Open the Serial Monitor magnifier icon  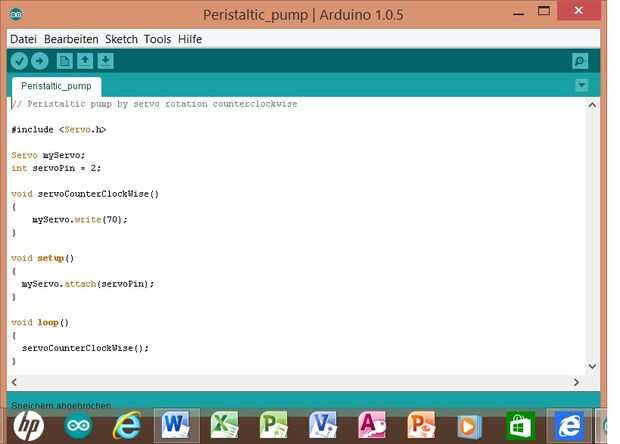[x=580, y=61]
